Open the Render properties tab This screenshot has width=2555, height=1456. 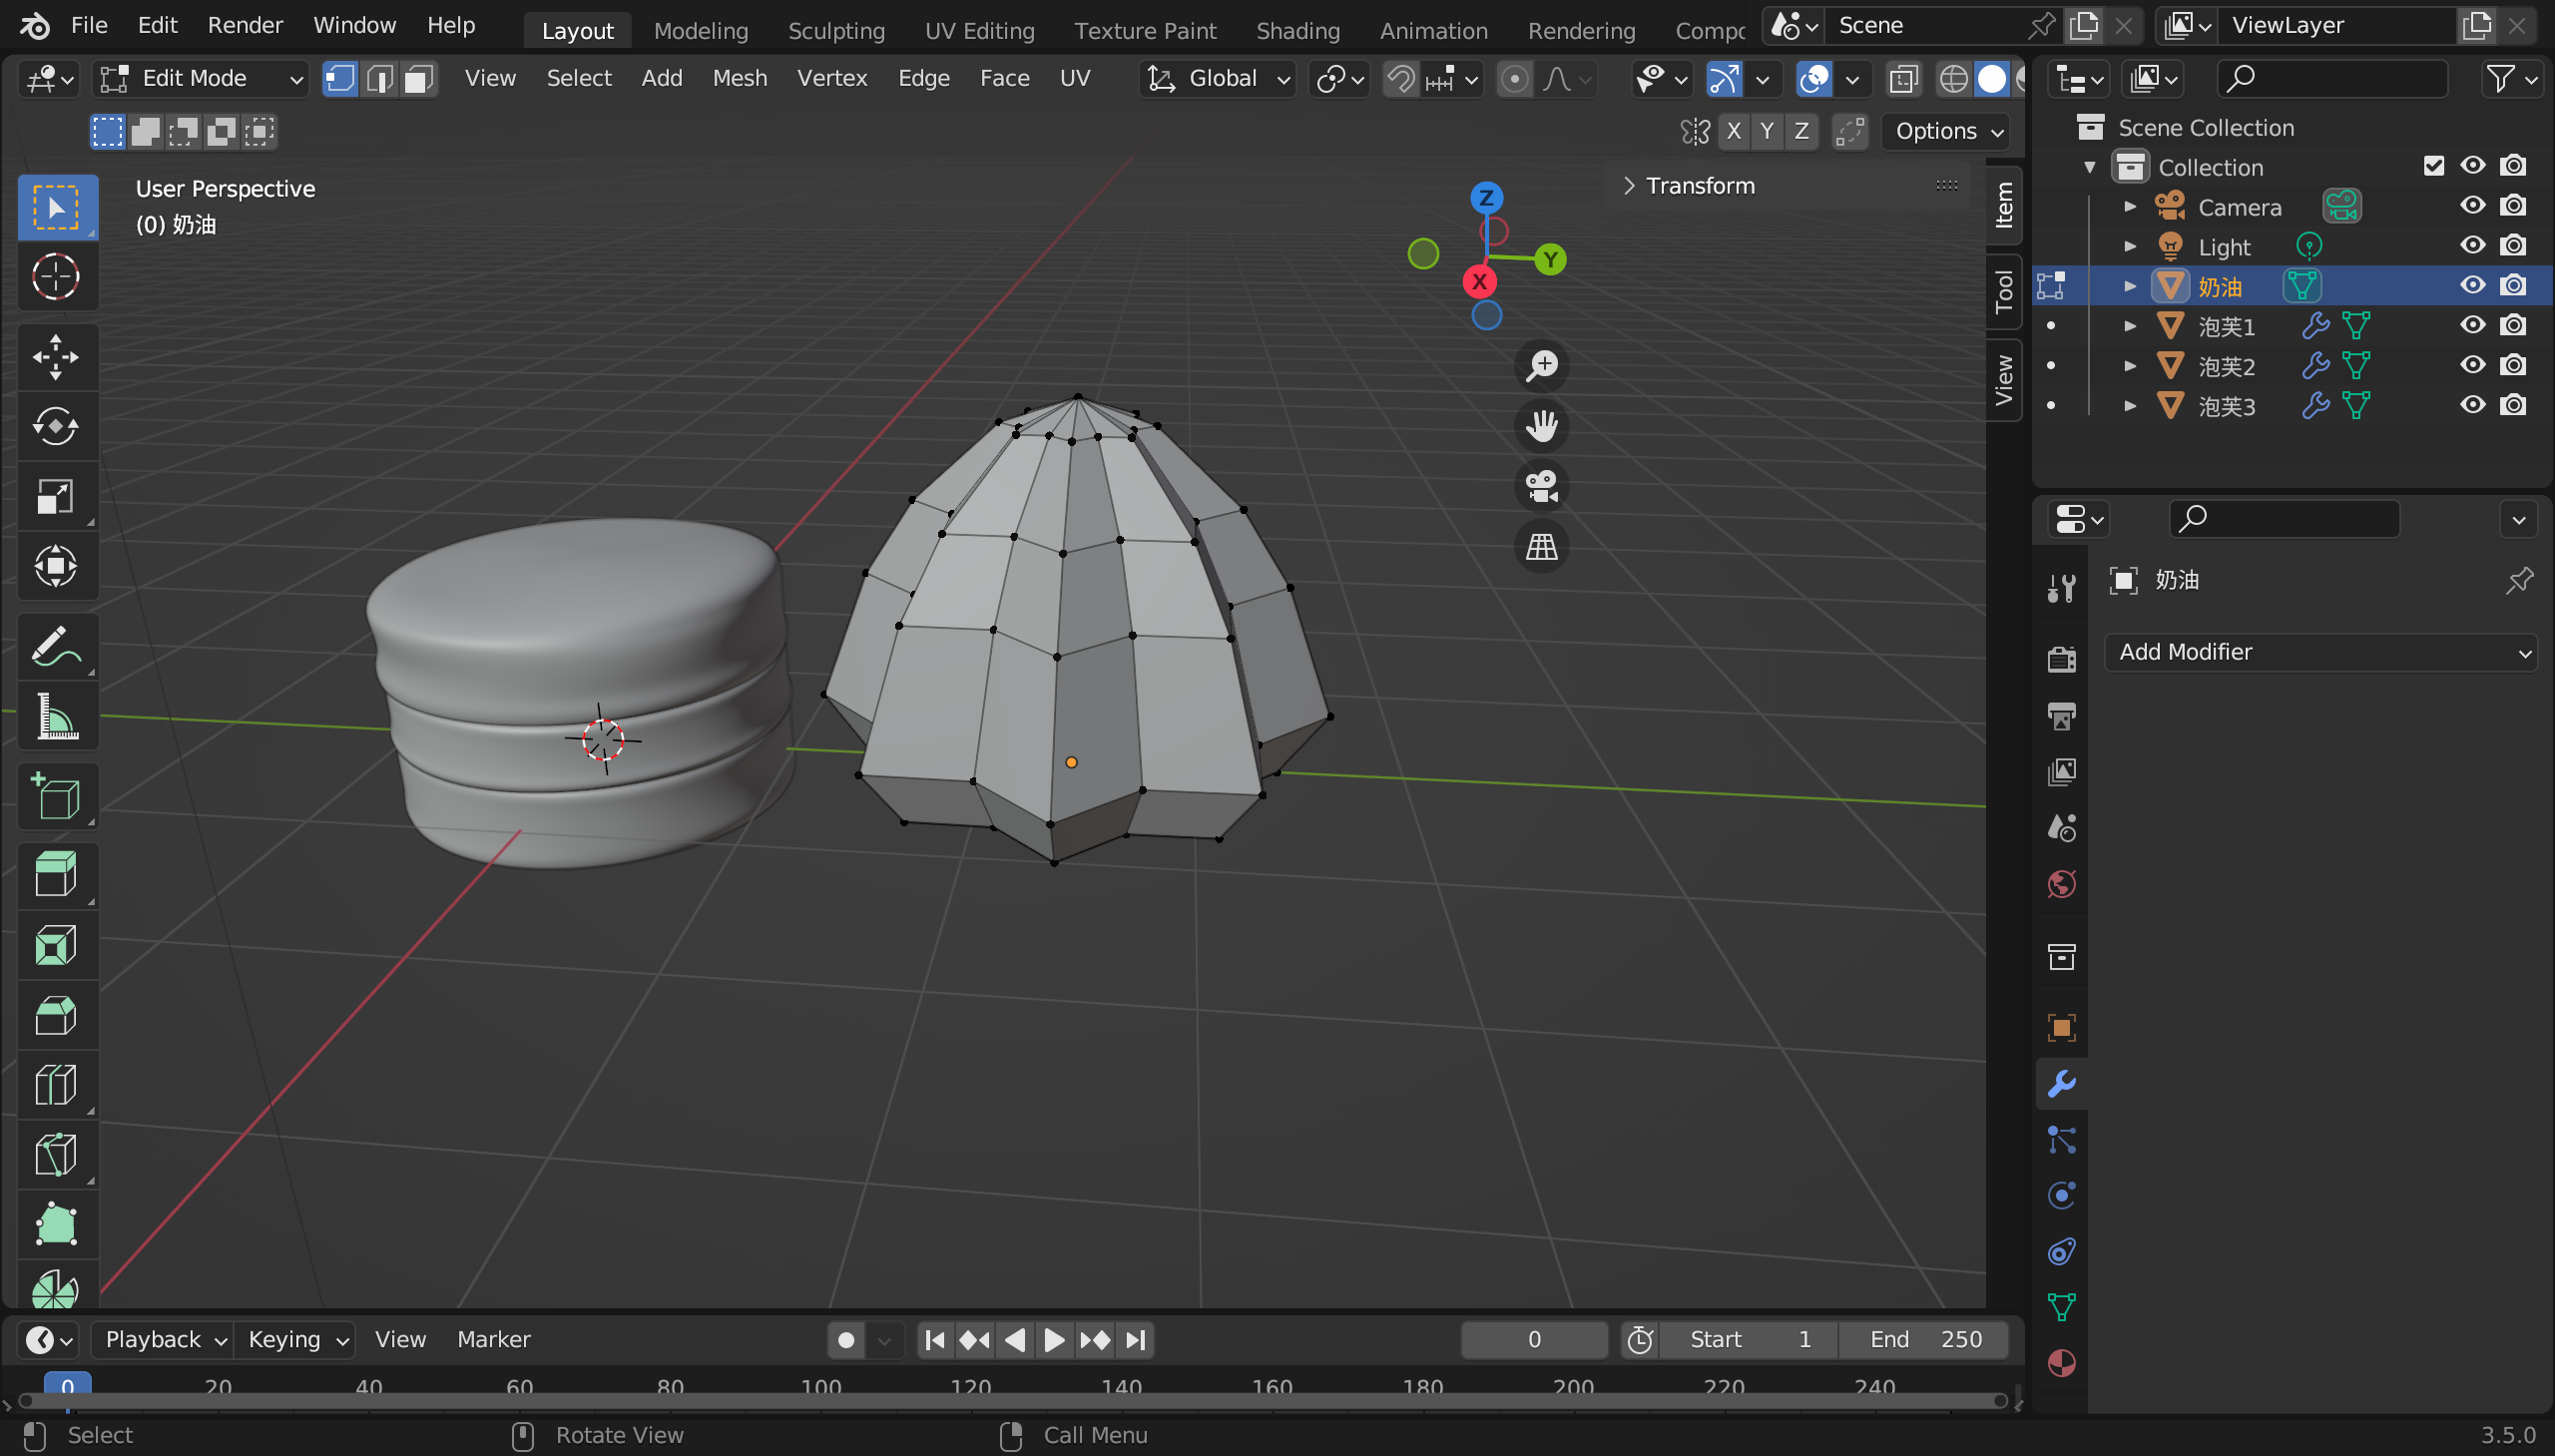point(2061,659)
